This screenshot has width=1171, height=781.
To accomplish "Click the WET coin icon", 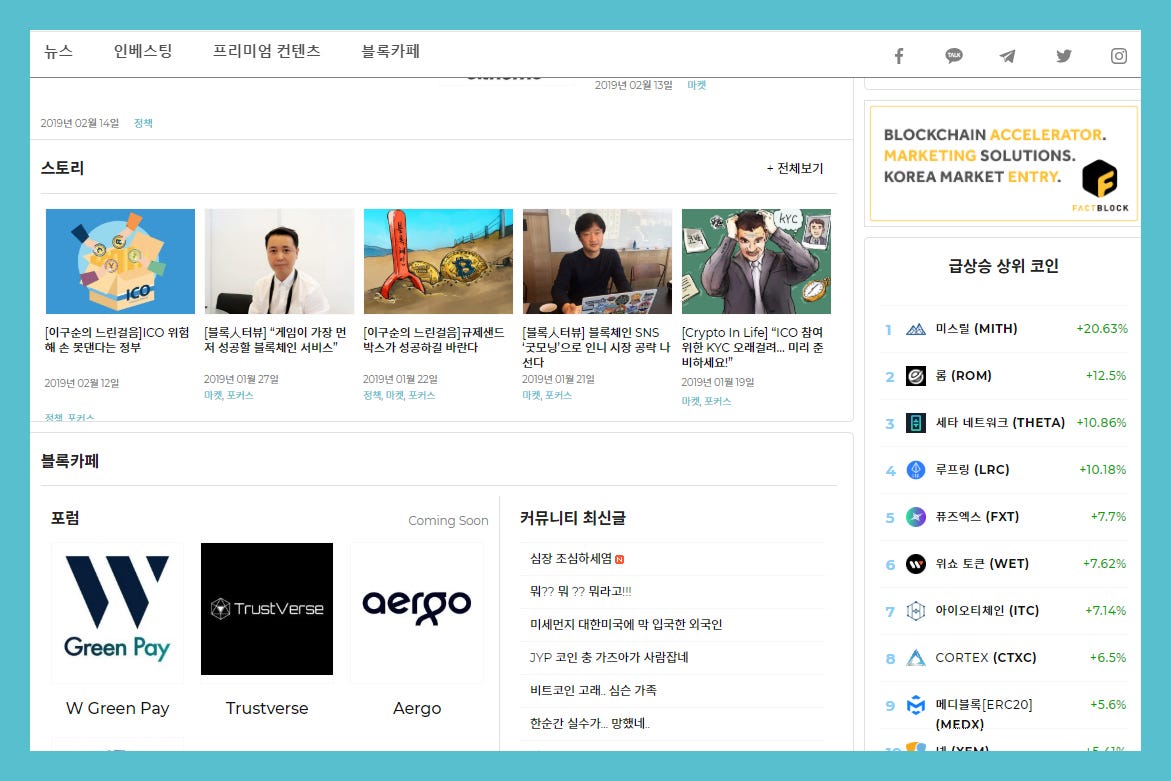I will [x=916, y=564].
